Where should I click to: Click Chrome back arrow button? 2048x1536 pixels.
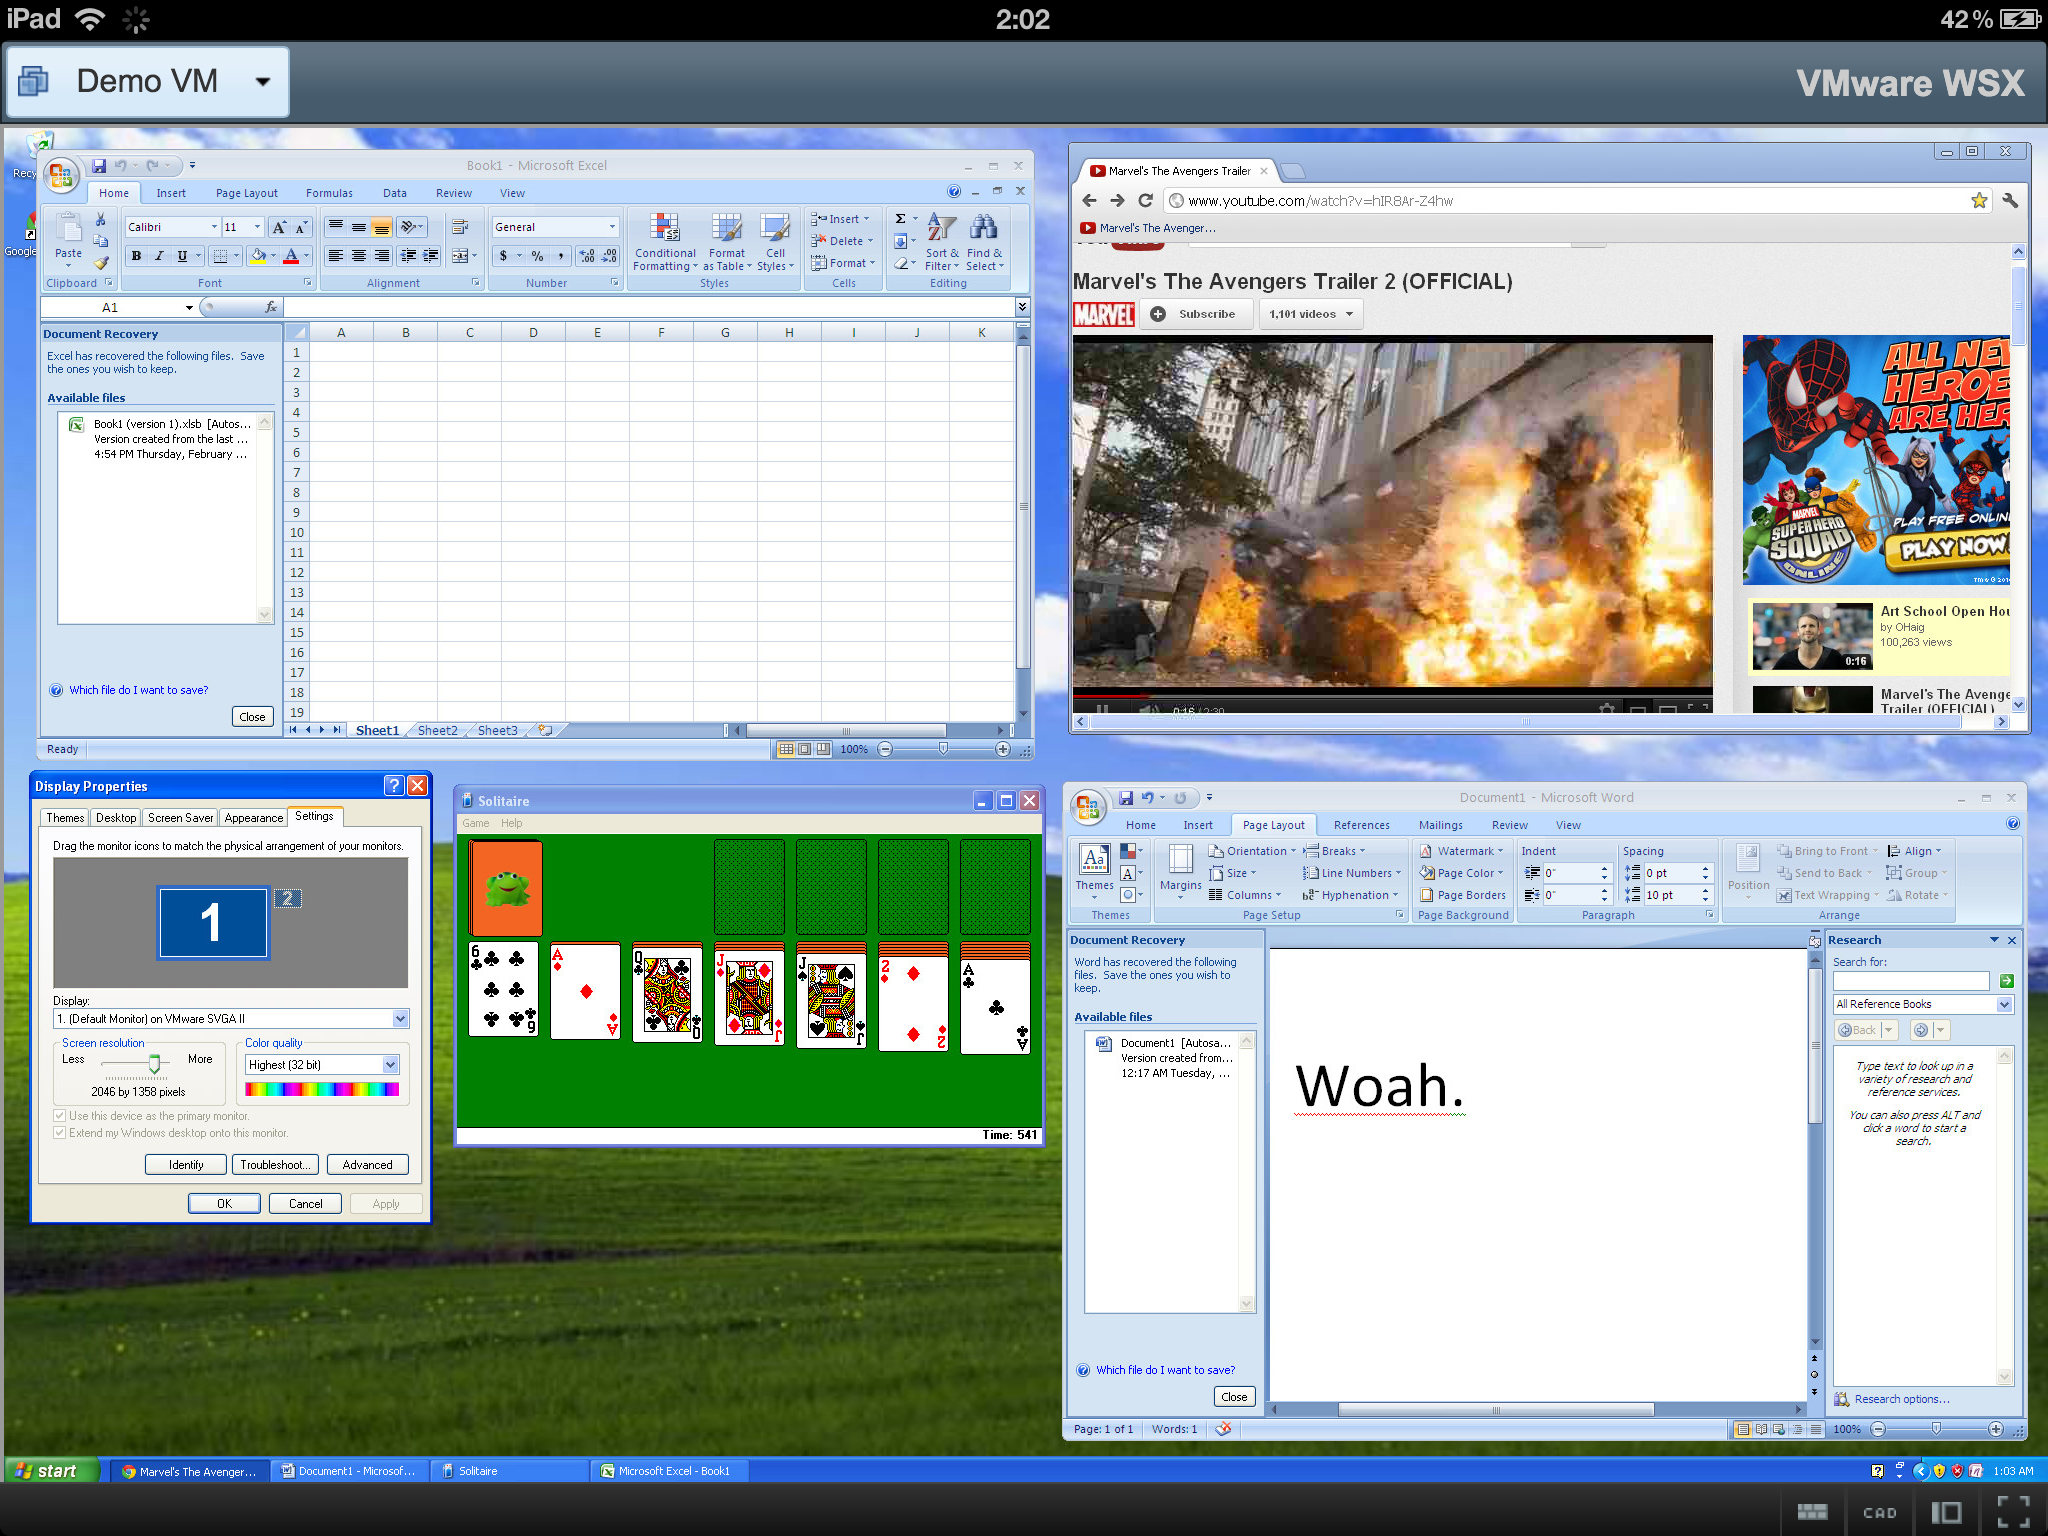(1090, 200)
